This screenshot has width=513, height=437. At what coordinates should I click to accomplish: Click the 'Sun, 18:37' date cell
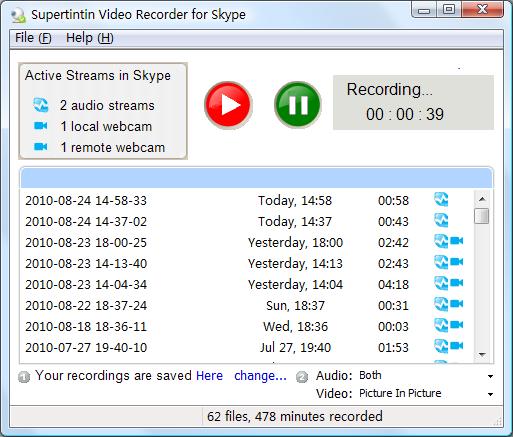[295, 306]
